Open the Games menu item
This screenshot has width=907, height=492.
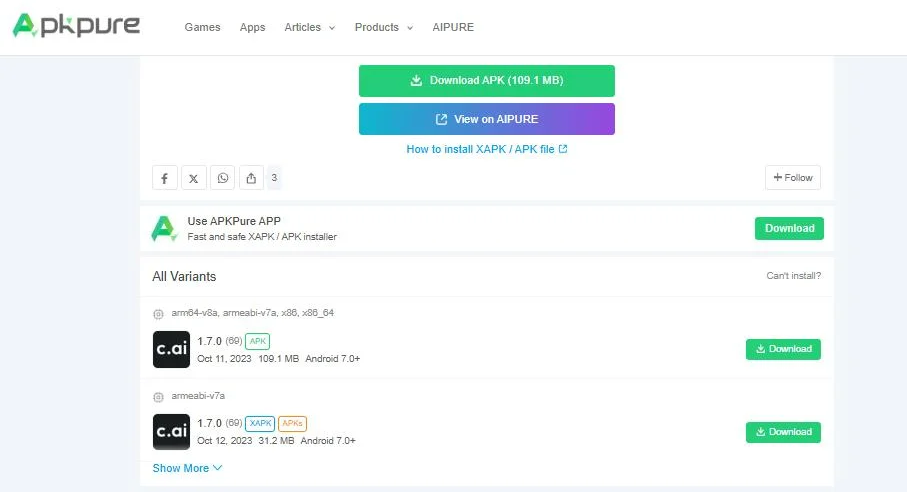[x=202, y=27]
